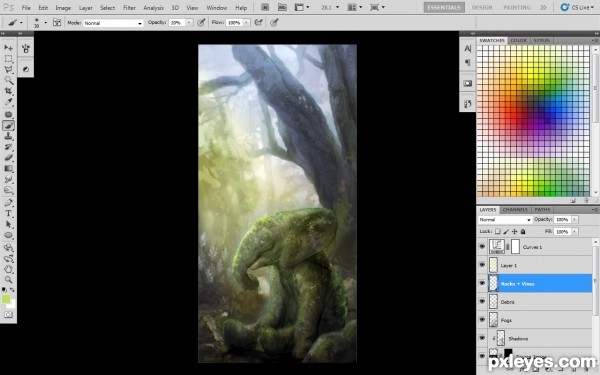Open the brush Mode dropdown
This screenshot has width=600, height=375.
pos(113,23)
